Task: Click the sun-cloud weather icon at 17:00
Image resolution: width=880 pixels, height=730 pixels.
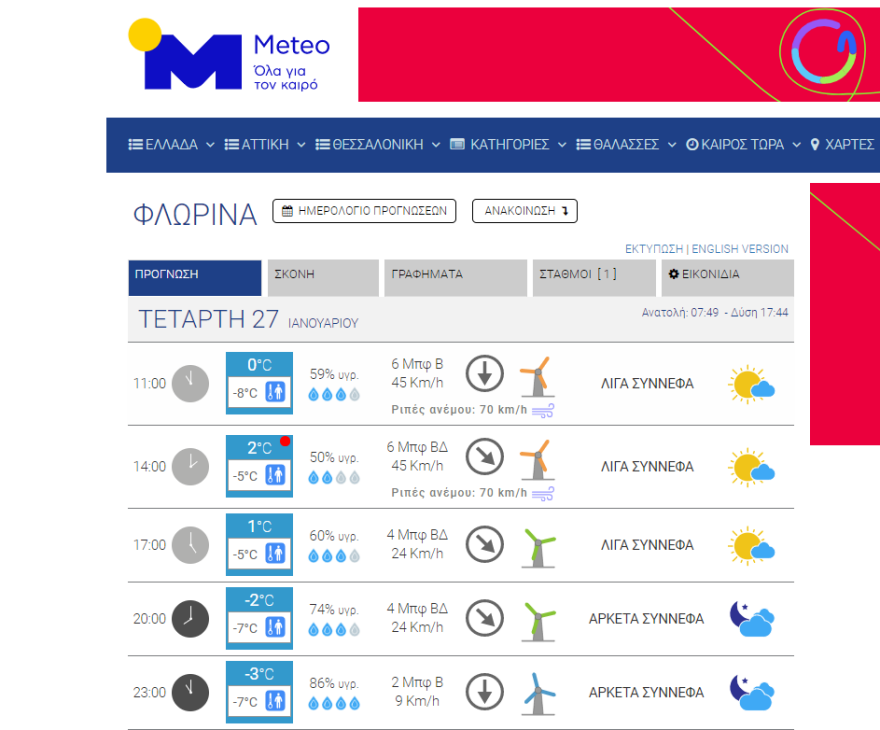Action: 752,546
